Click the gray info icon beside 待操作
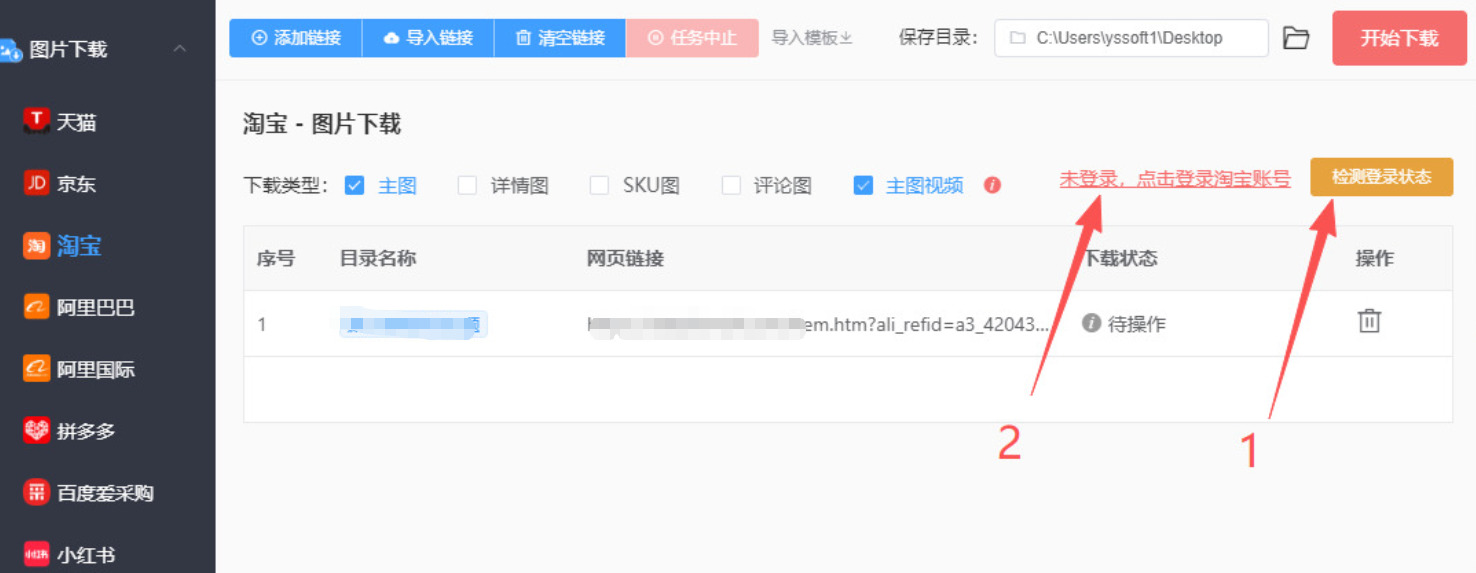Viewport: 1476px width, 573px height. tap(1092, 323)
